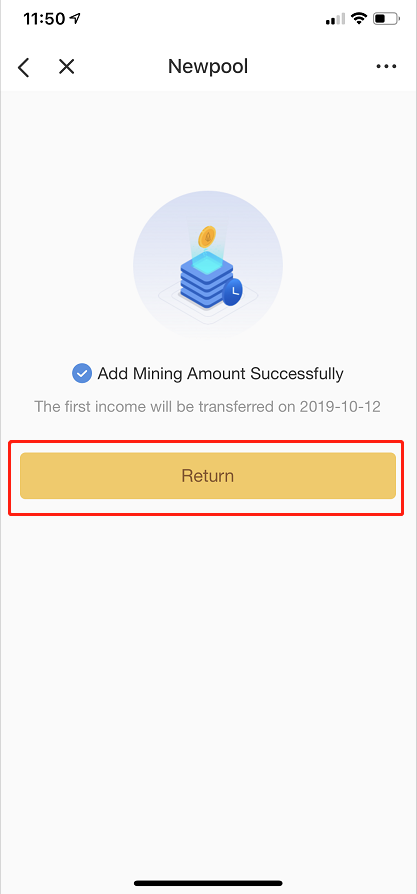Click the blue success checkmark icon
This screenshot has width=417, height=894.
tap(82, 374)
